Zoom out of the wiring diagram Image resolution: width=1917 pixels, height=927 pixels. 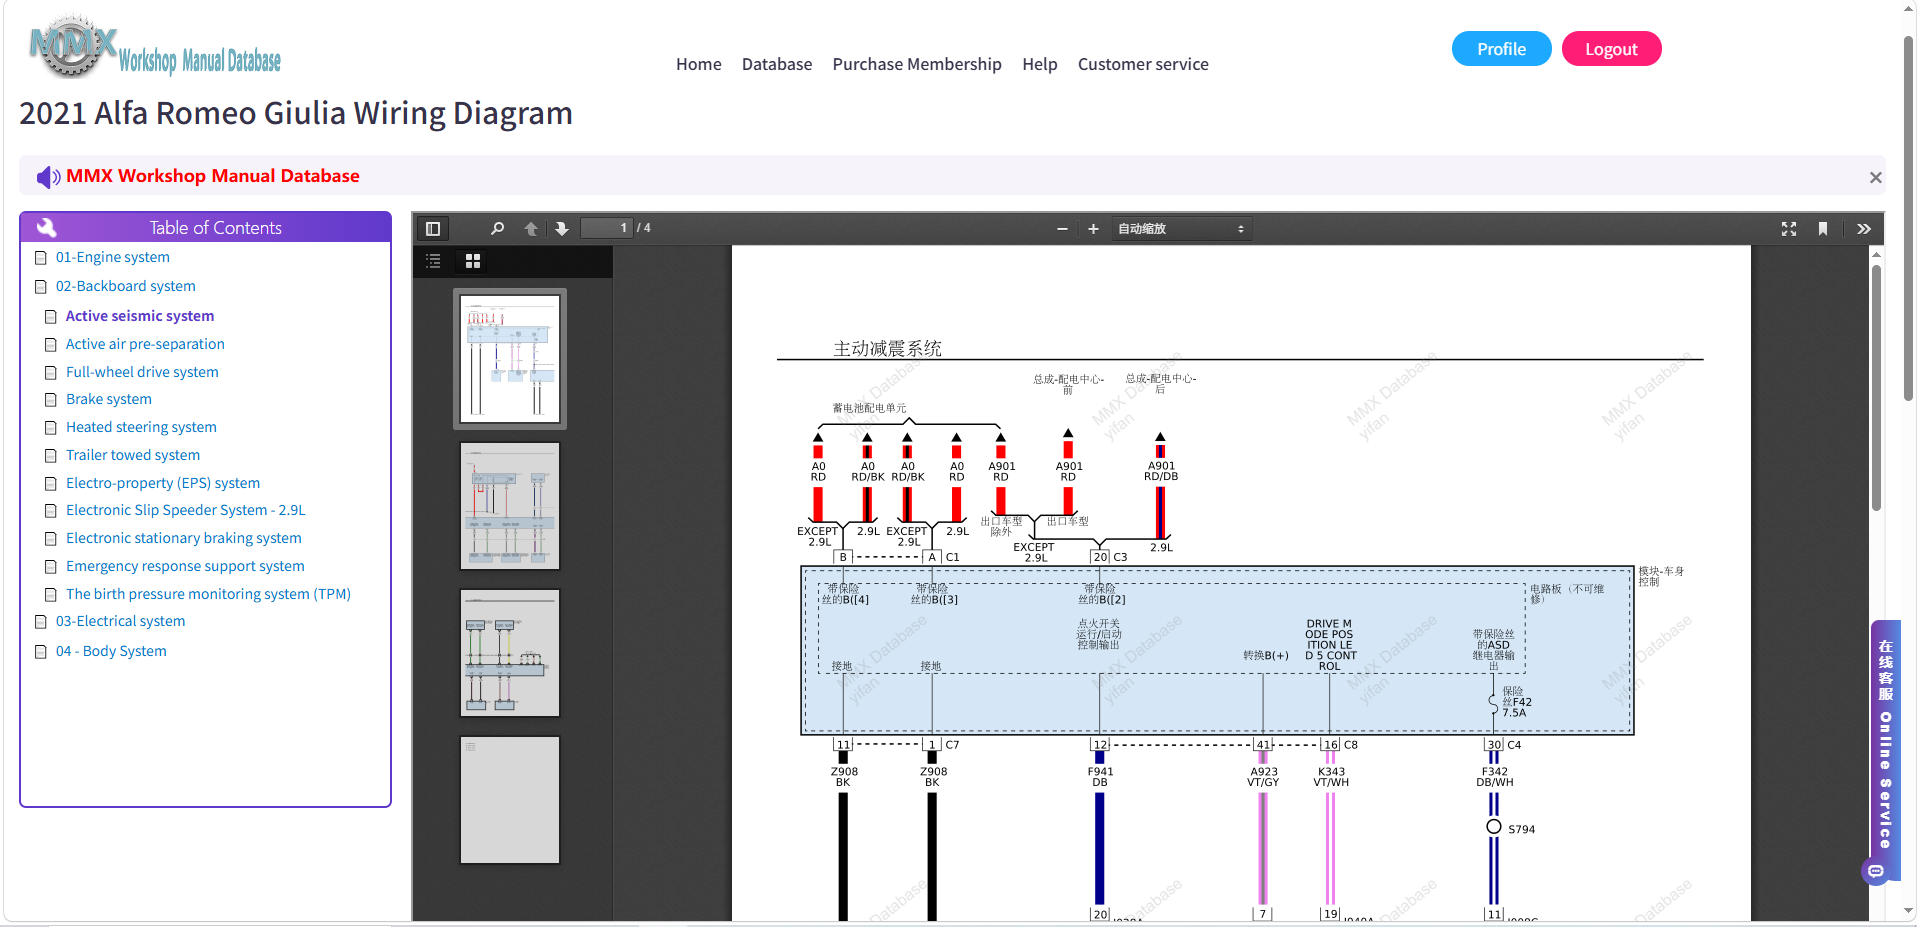point(1062,229)
